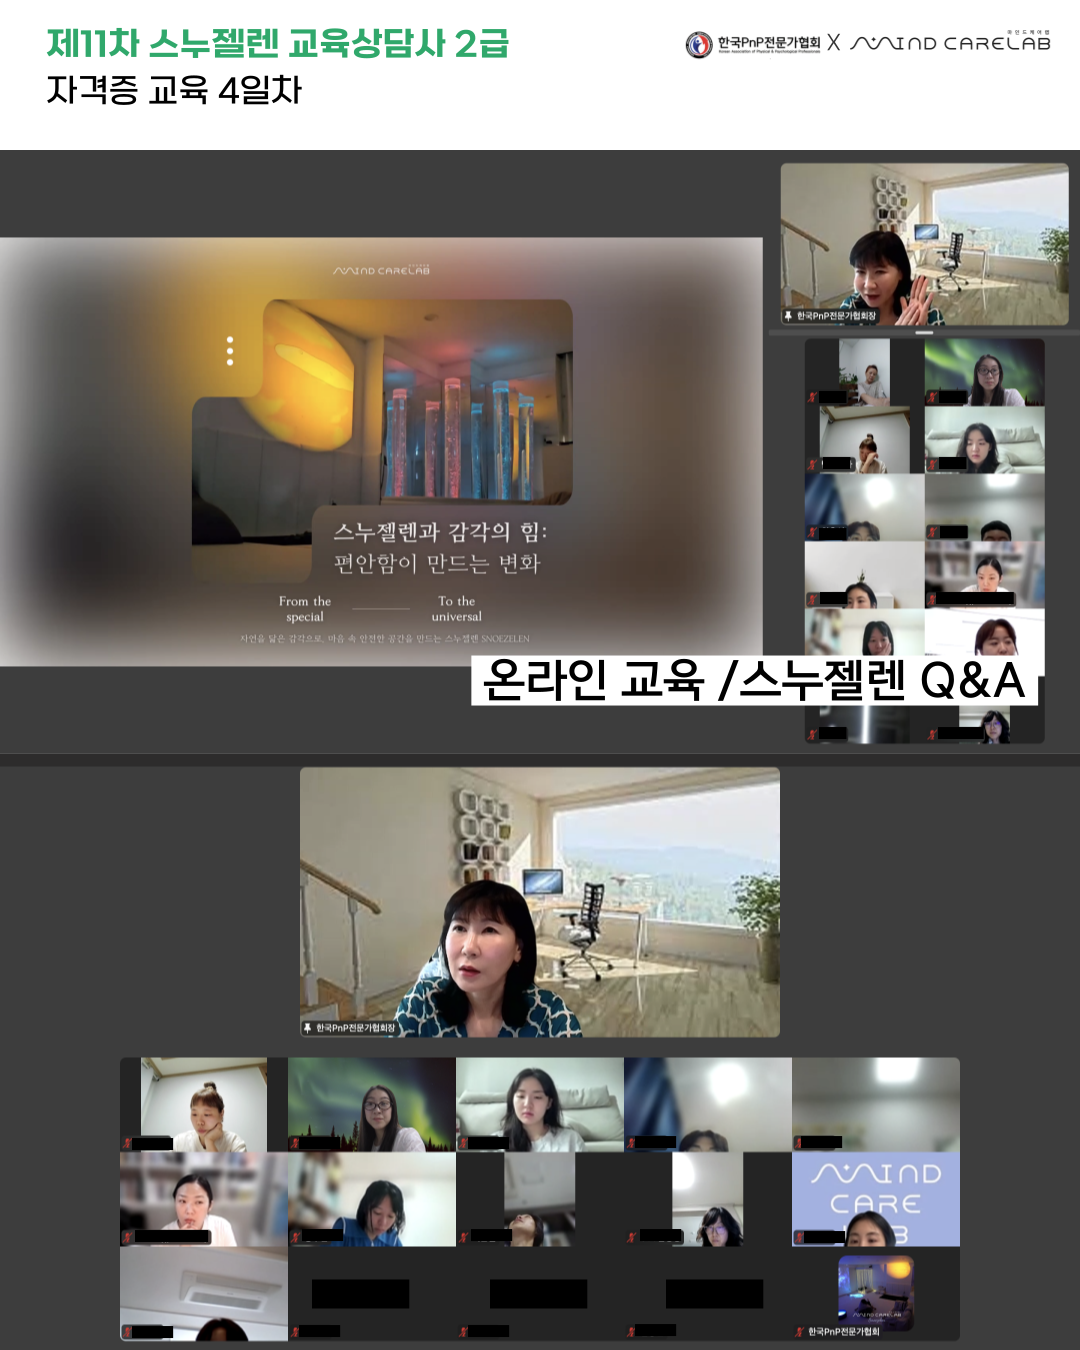
Task: Select the ceiling air conditioner video tile
Action: point(204,1293)
